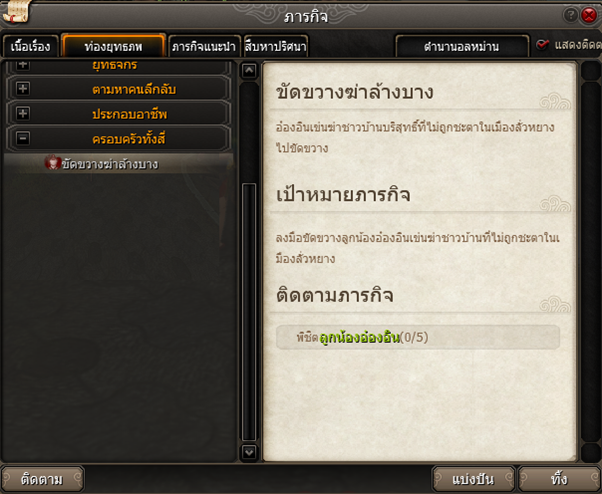Expand the ประกอบอาชีพ category
The image size is (602, 494).
pos(23,114)
